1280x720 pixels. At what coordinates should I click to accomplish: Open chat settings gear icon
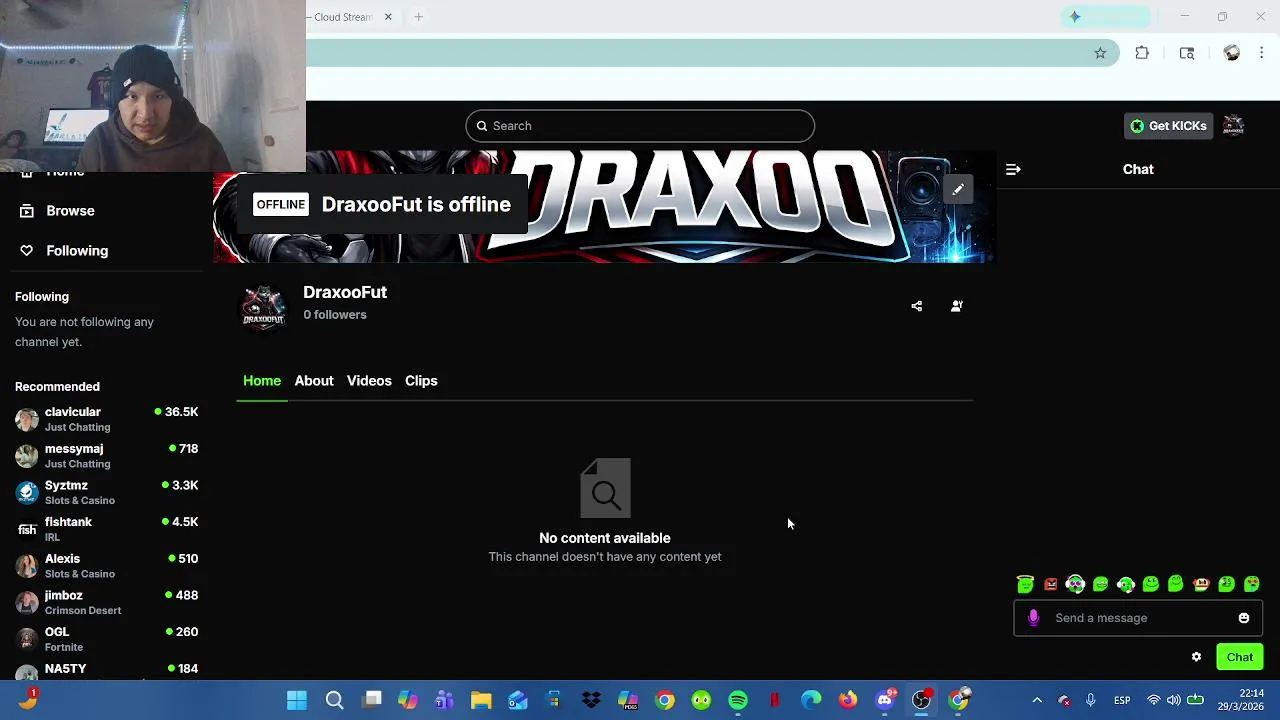click(x=1196, y=657)
